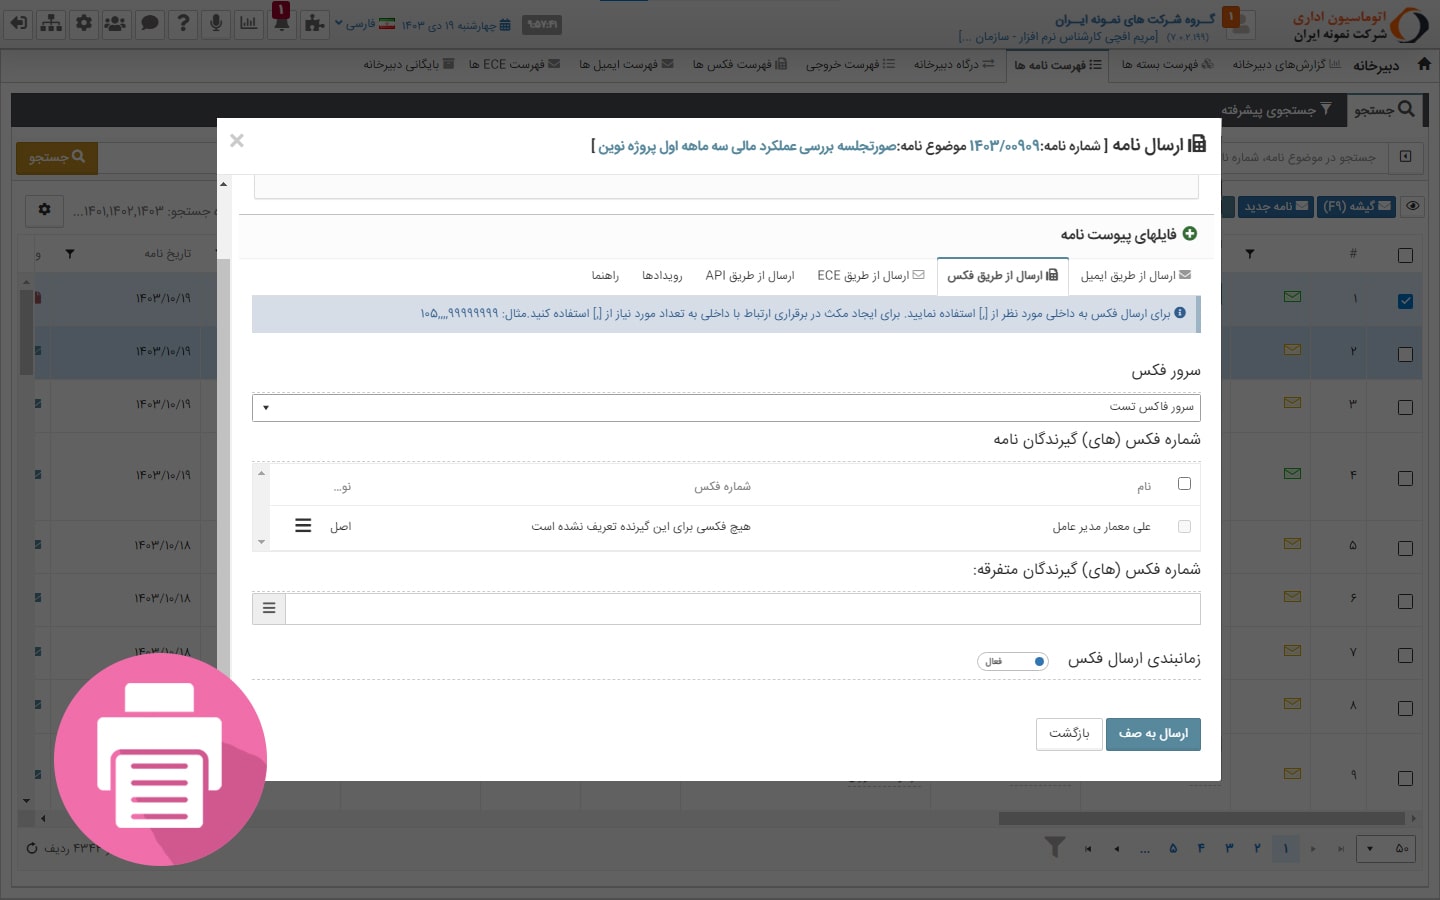
Task: Open the help question mark icon
Action: tap(182, 23)
